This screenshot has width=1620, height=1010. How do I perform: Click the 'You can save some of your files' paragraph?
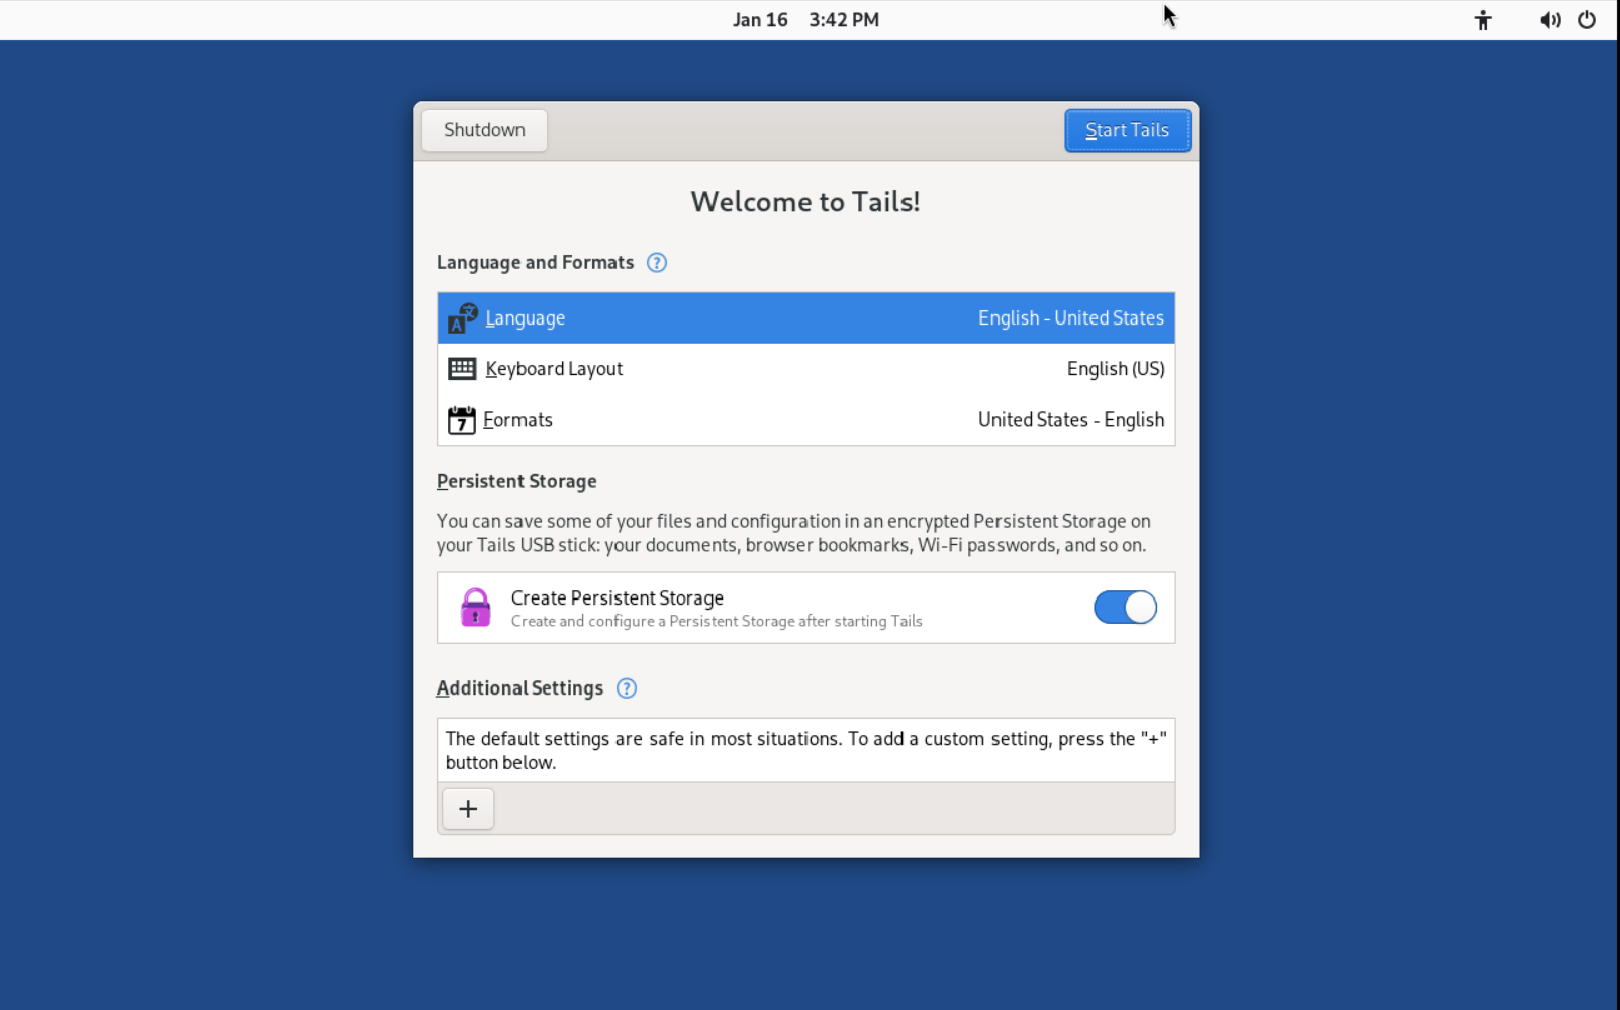click(794, 533)
